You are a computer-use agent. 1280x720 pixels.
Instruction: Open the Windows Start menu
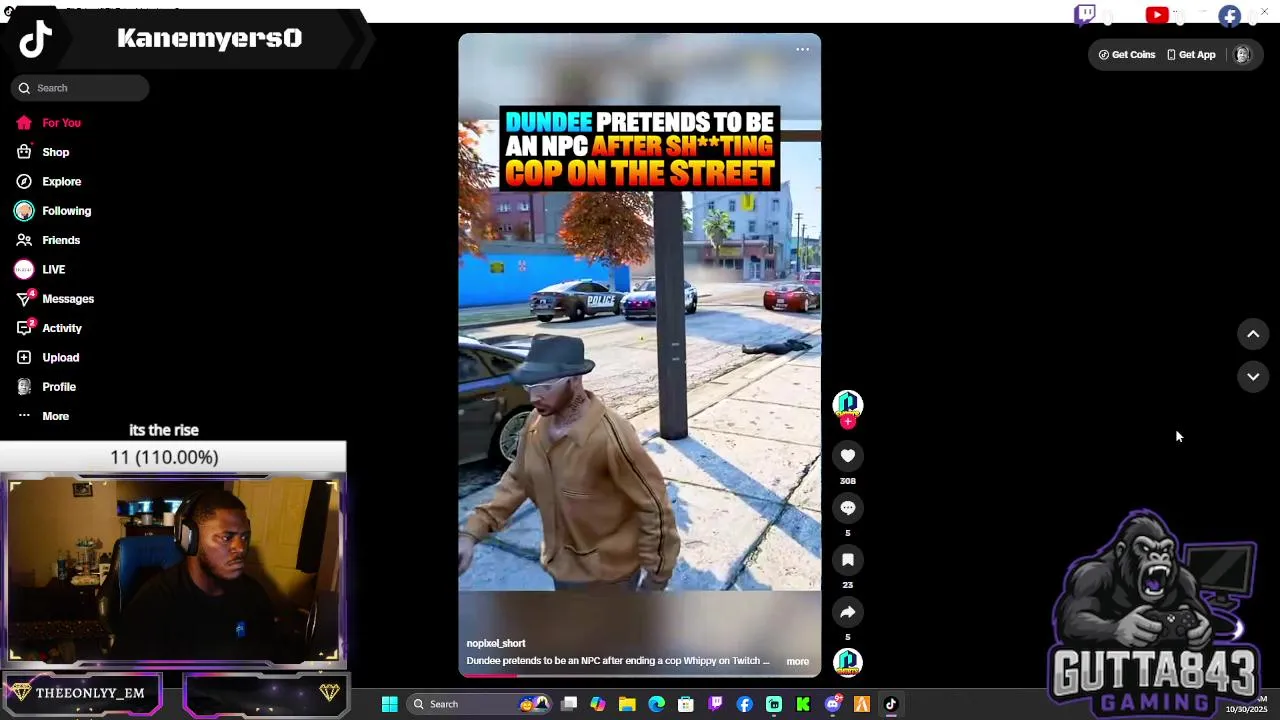[x=389, y=704]
